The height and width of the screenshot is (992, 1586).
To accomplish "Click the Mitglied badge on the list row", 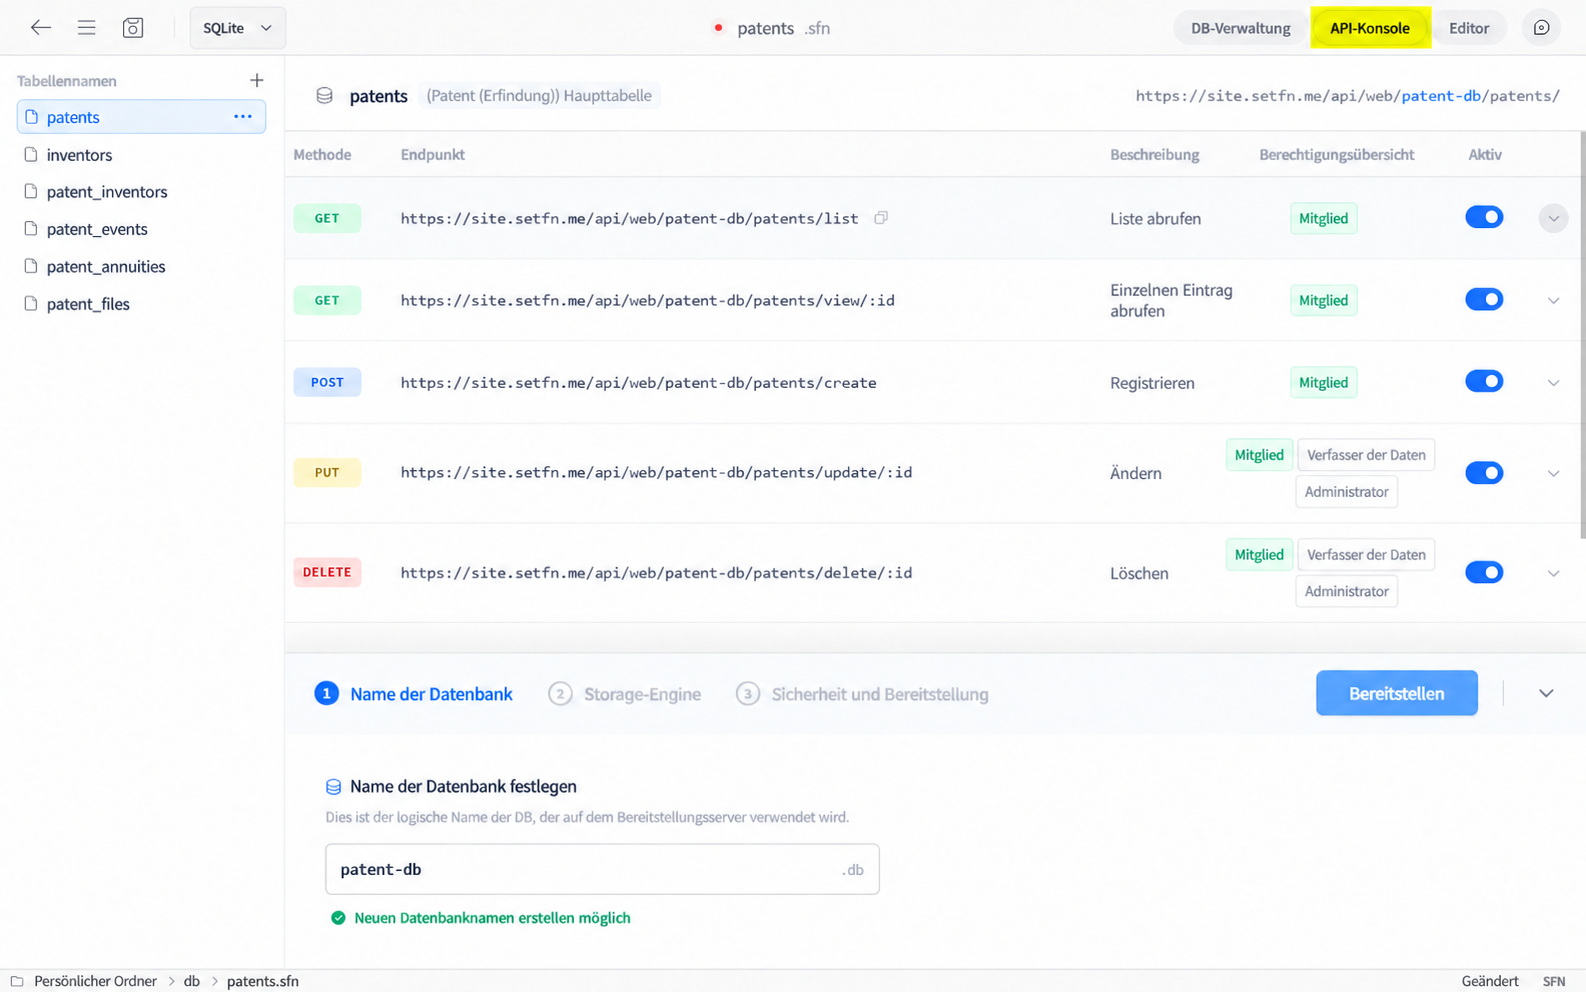I will [x=1323, y=218].
